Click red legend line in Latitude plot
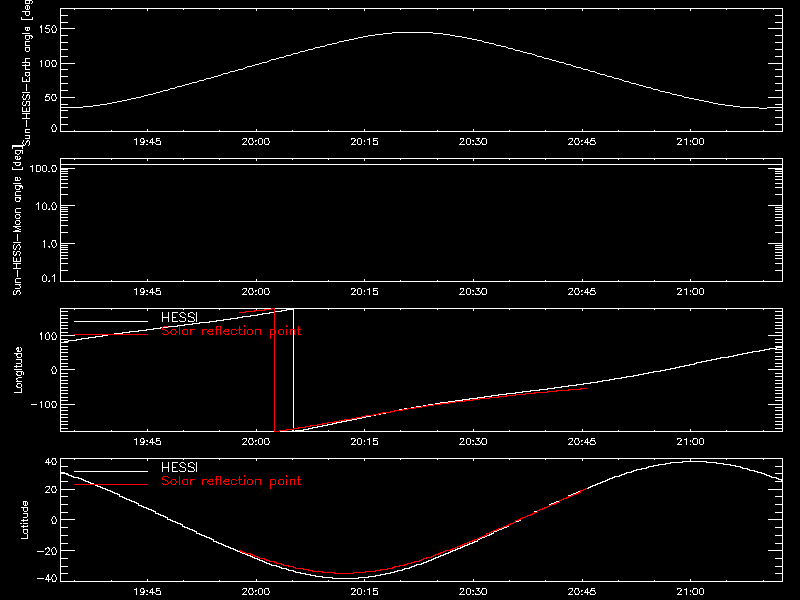800x600 pixels. 111,485
